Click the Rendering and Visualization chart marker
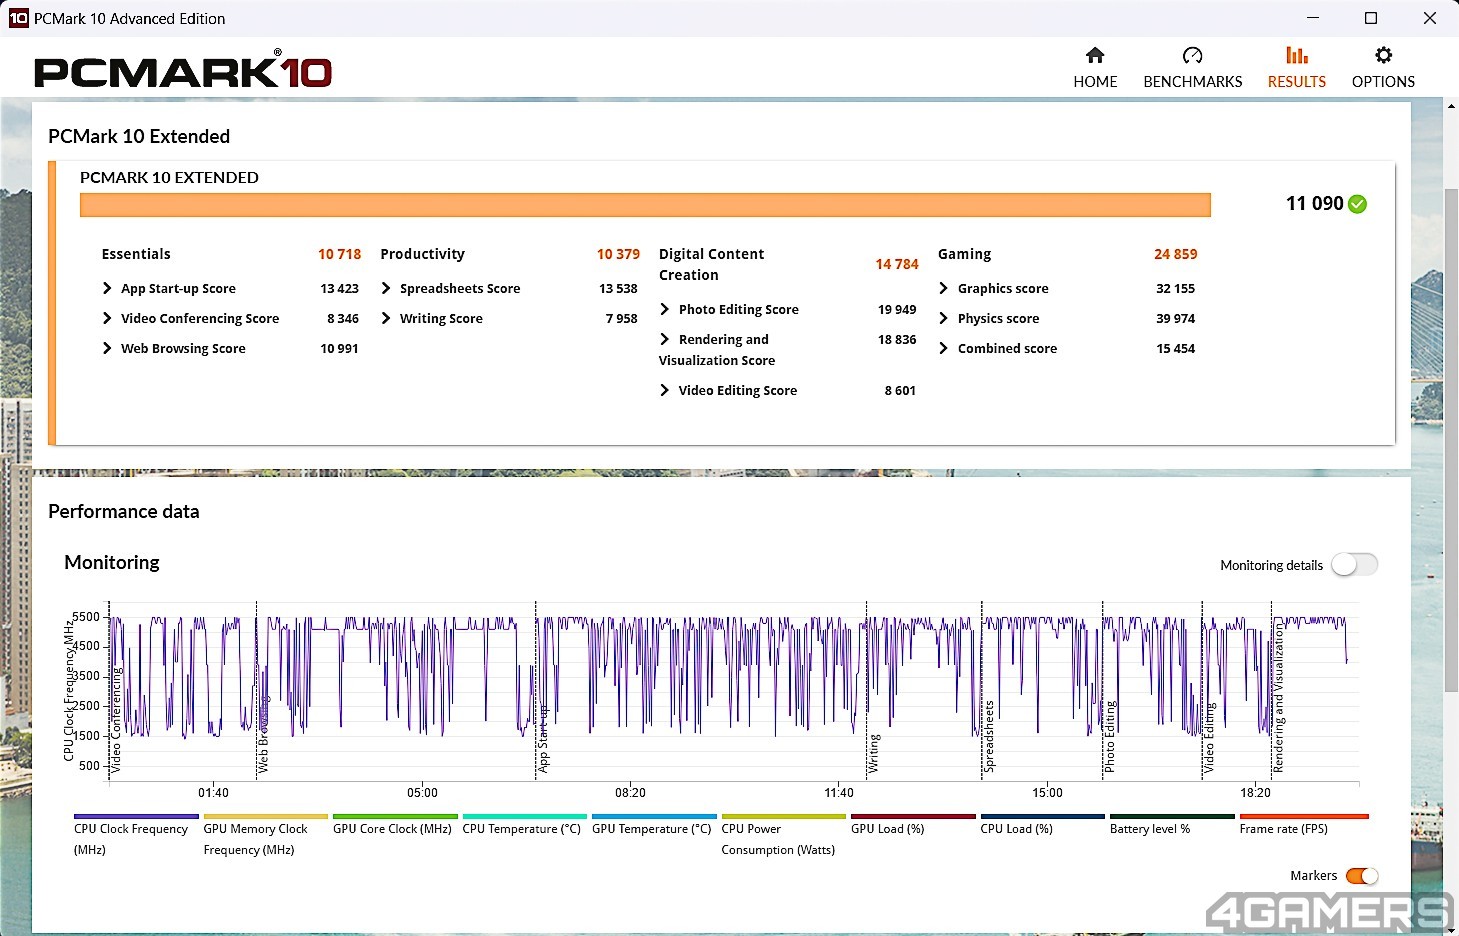Image resolution: width=1459 pixels, height=936 pixels. point(1278,697)
